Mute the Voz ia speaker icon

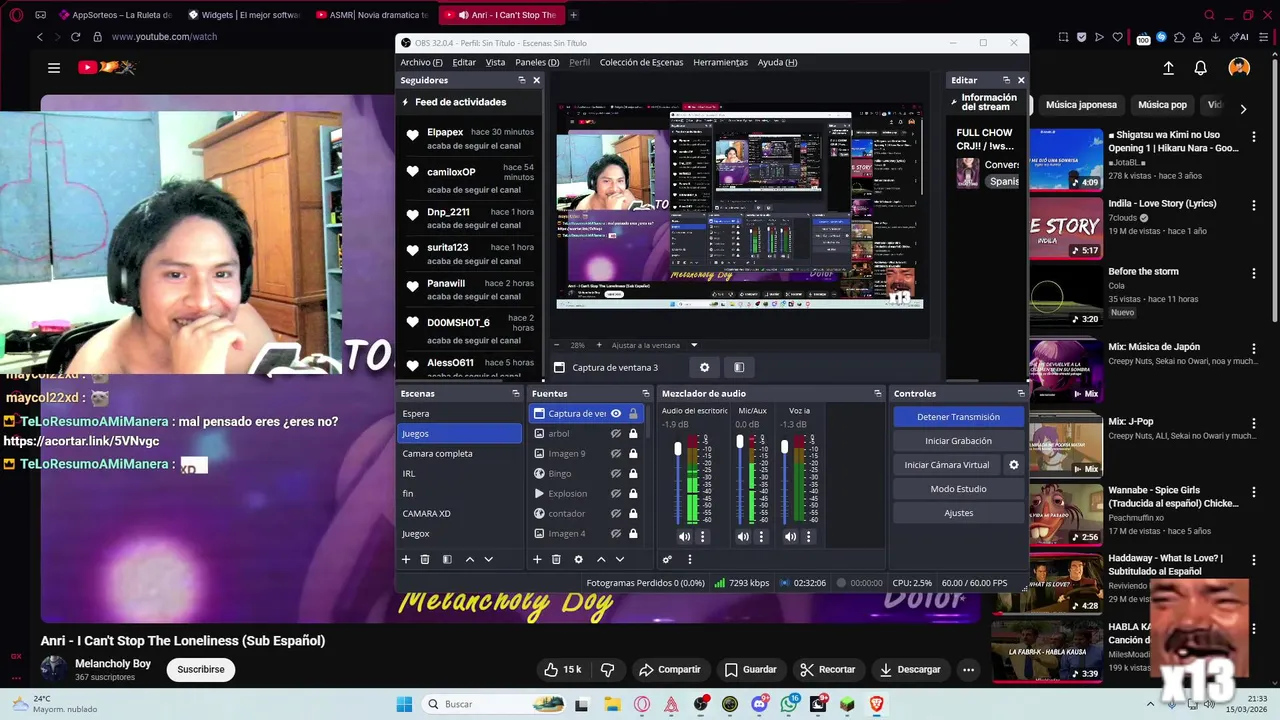[790, 536]
